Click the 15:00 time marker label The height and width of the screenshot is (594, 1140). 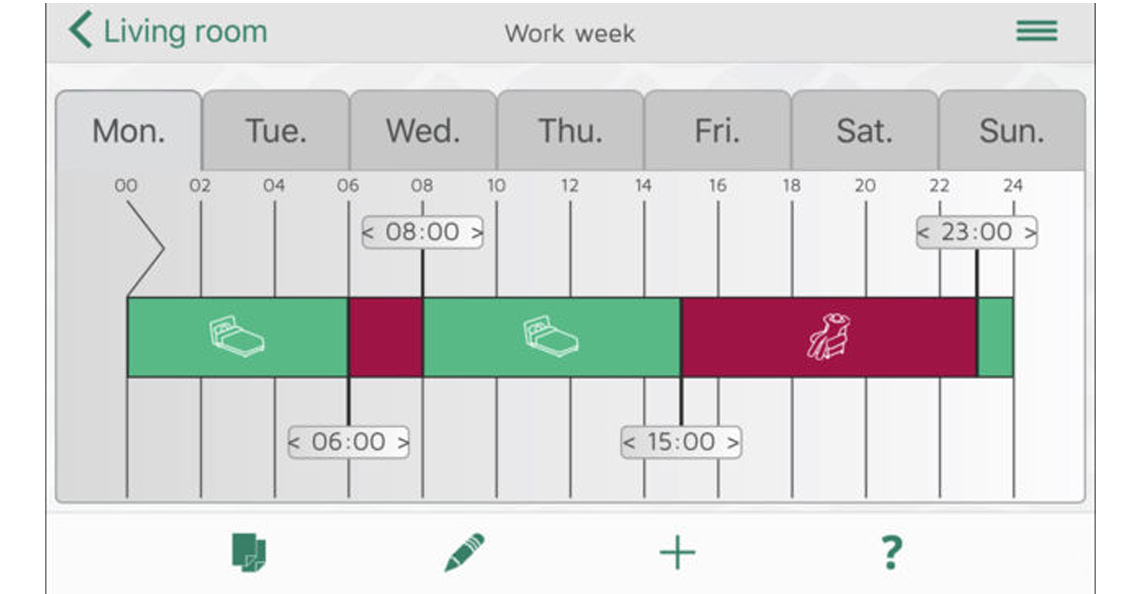pyautogui.click(x=681, y=442)
